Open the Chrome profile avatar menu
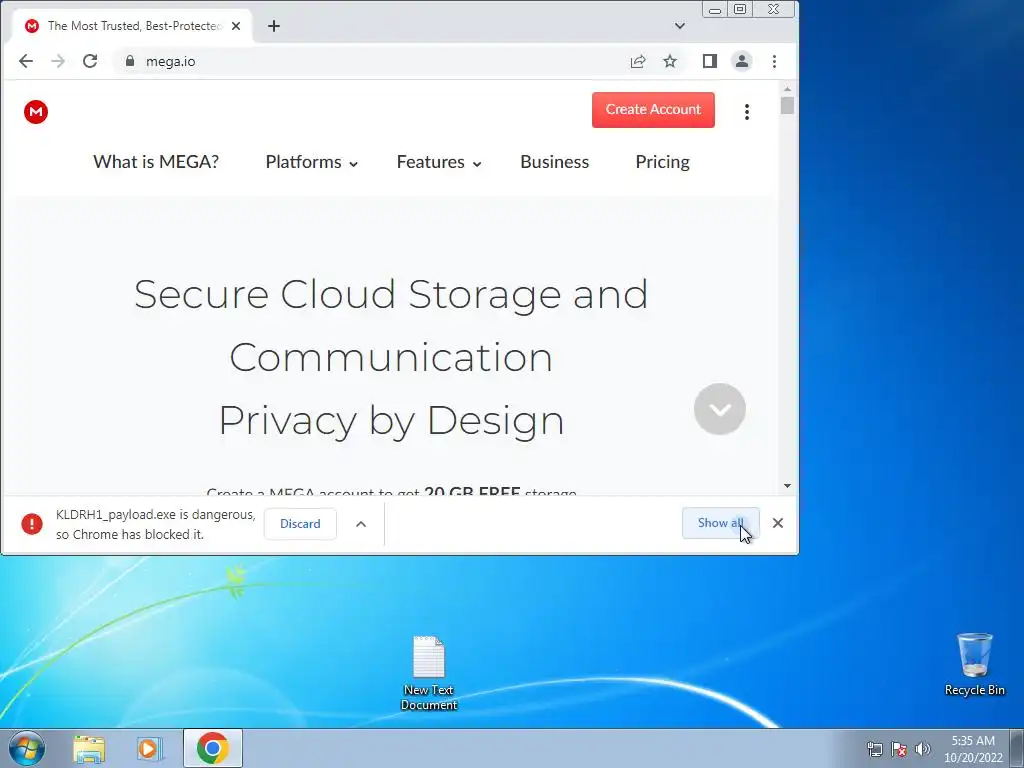This screenshot has height=768, width=1024. tap(742, 61)
